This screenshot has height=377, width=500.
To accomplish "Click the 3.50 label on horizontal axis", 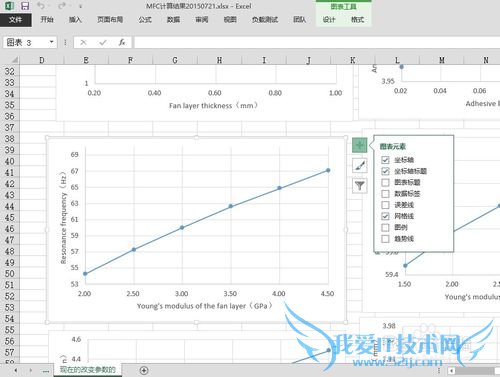I will pyautogui.click(x=230, y=294).
